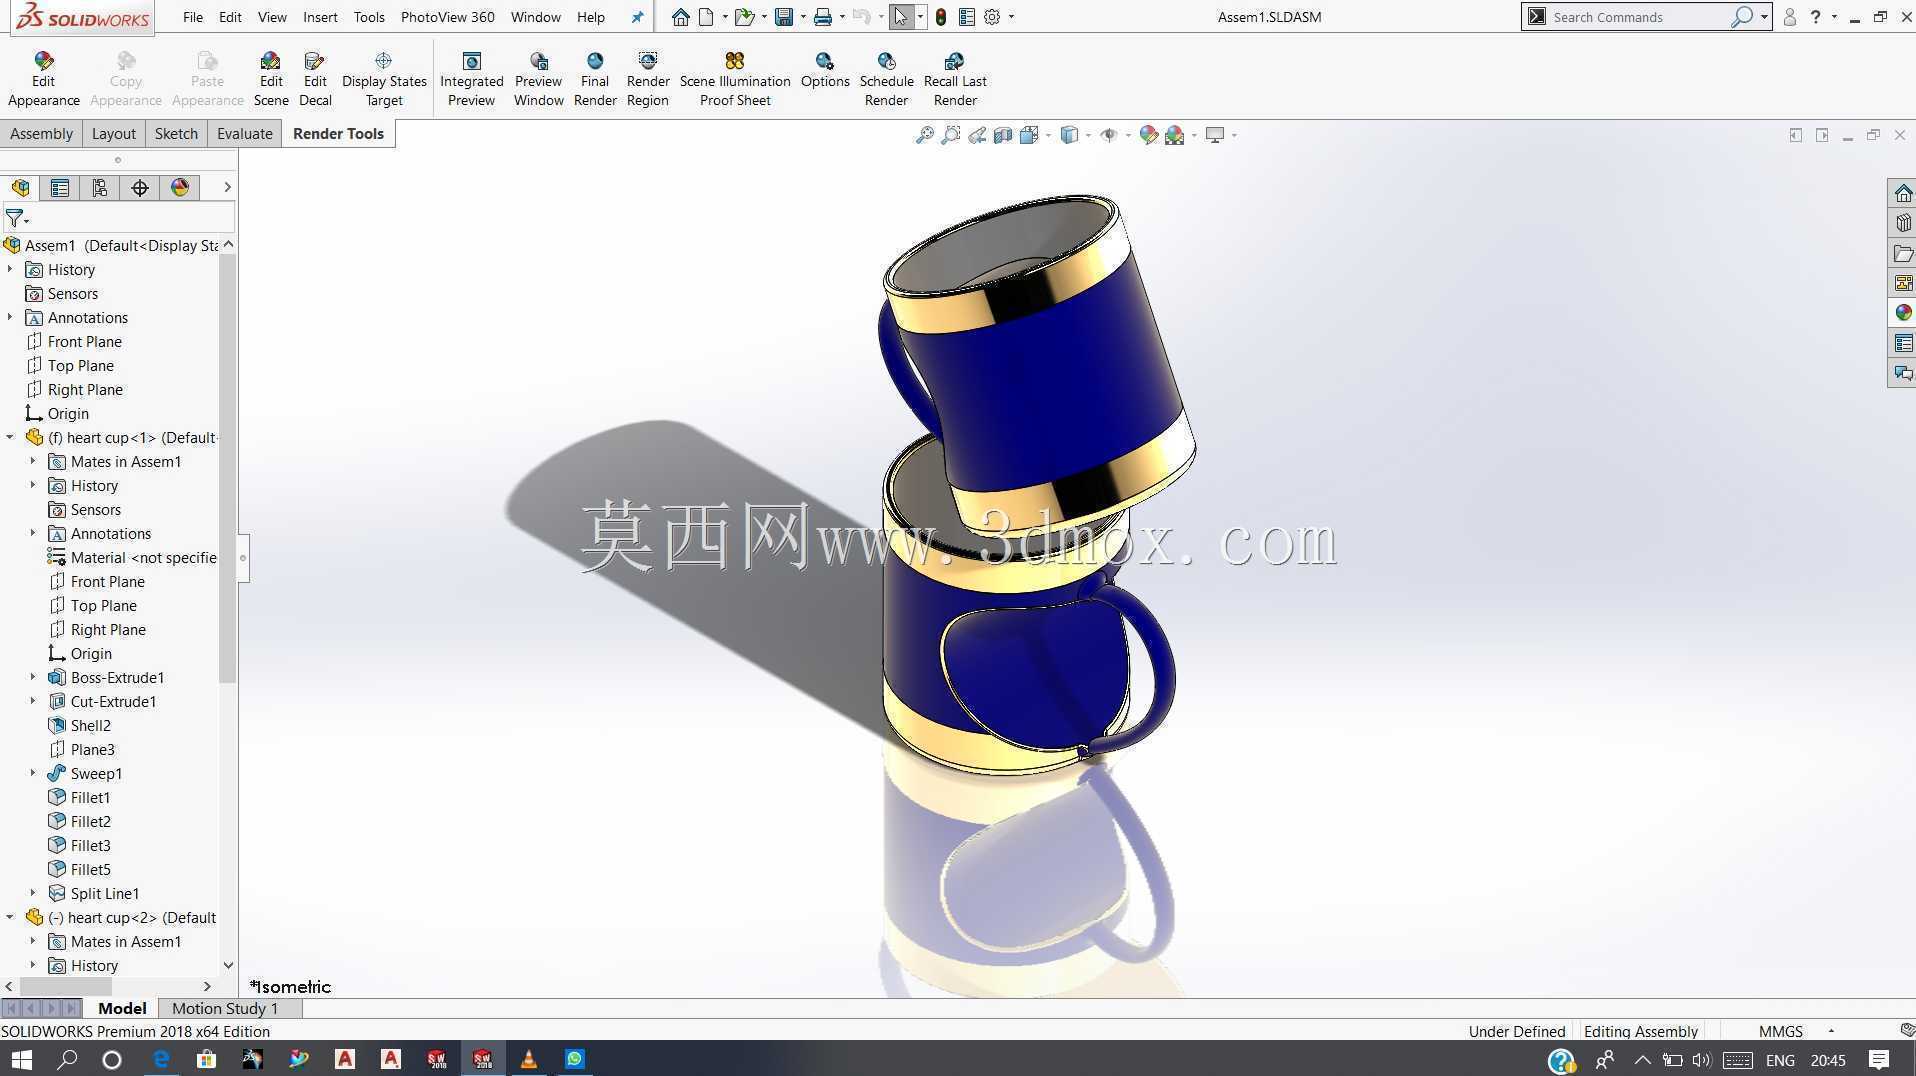Image resolution: width=1916 pixels, height=1076 pixels.
Task: Launch Final Render
Action: 595,79
